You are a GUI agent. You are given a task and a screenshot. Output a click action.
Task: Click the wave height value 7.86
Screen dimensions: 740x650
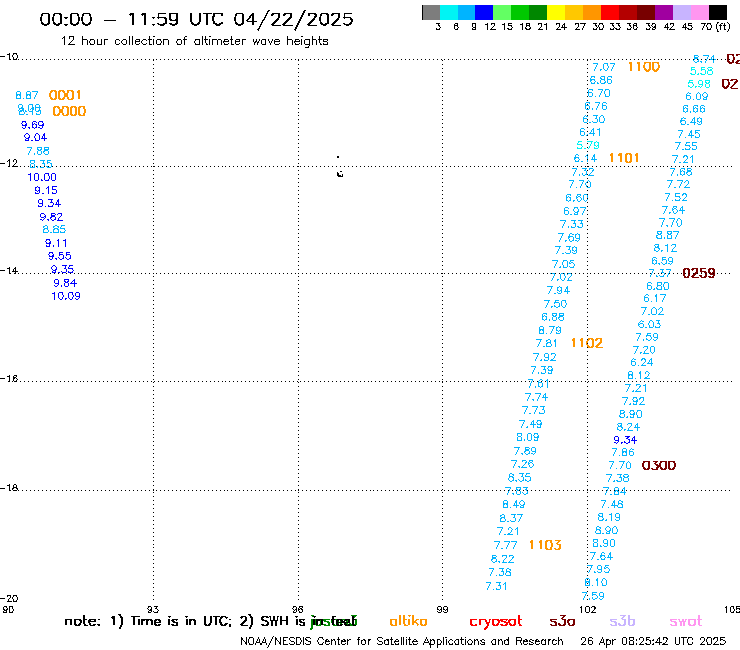click(623, 452)
